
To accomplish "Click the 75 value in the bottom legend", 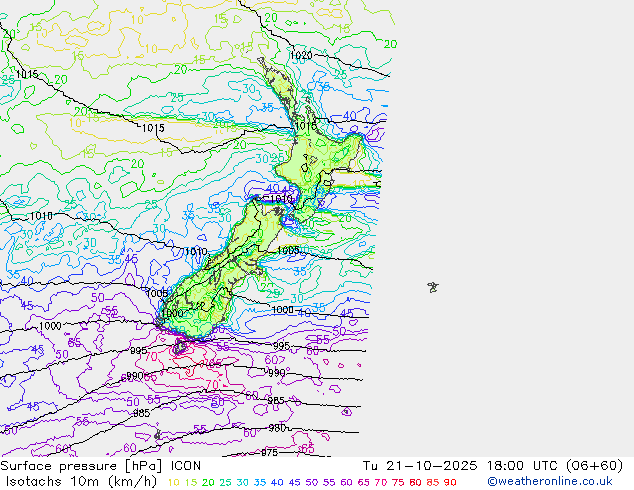I will 398,482.
